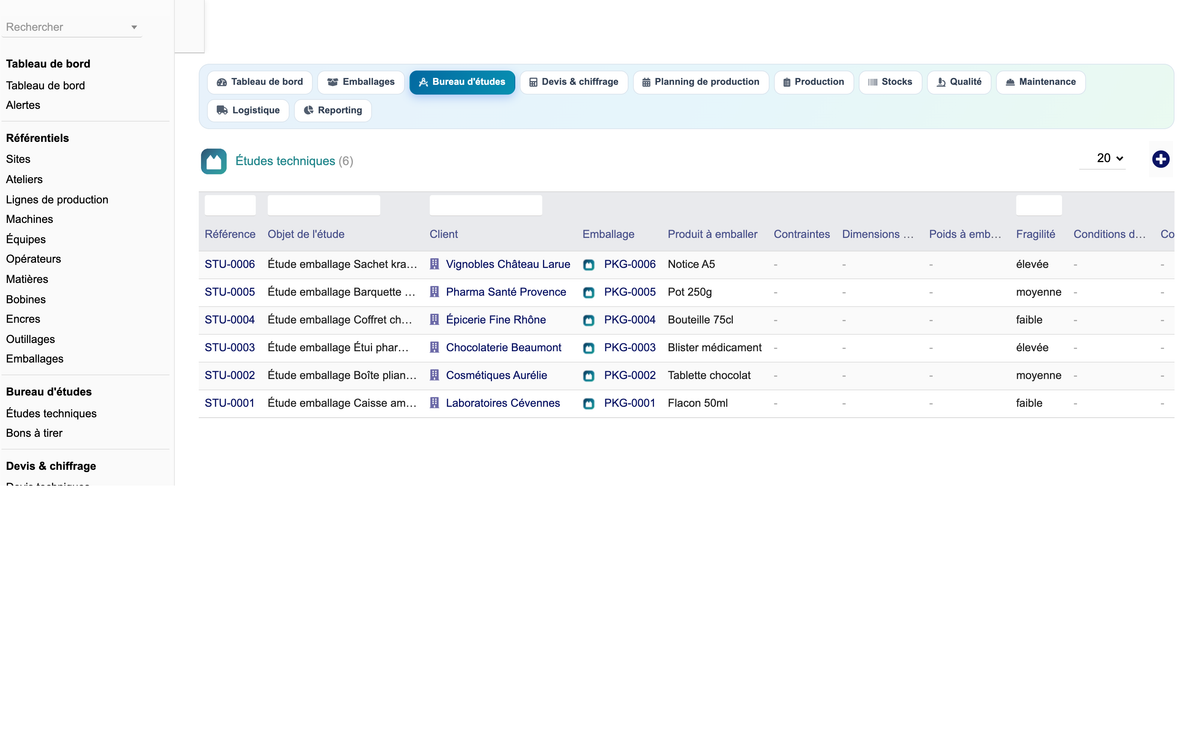Open the page size dropdown showing 20
1200x743 pixels.
click(1103, 158)
